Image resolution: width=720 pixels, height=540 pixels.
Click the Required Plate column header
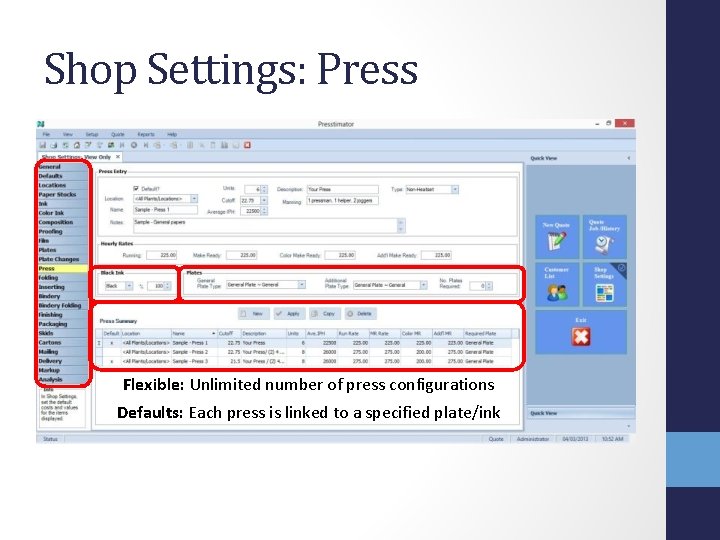pos(488,333)
